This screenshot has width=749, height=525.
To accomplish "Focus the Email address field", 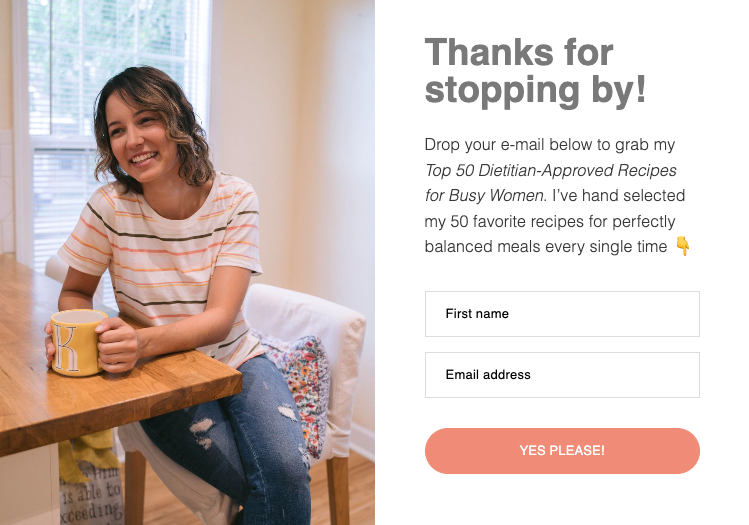I will pos(562,375).
